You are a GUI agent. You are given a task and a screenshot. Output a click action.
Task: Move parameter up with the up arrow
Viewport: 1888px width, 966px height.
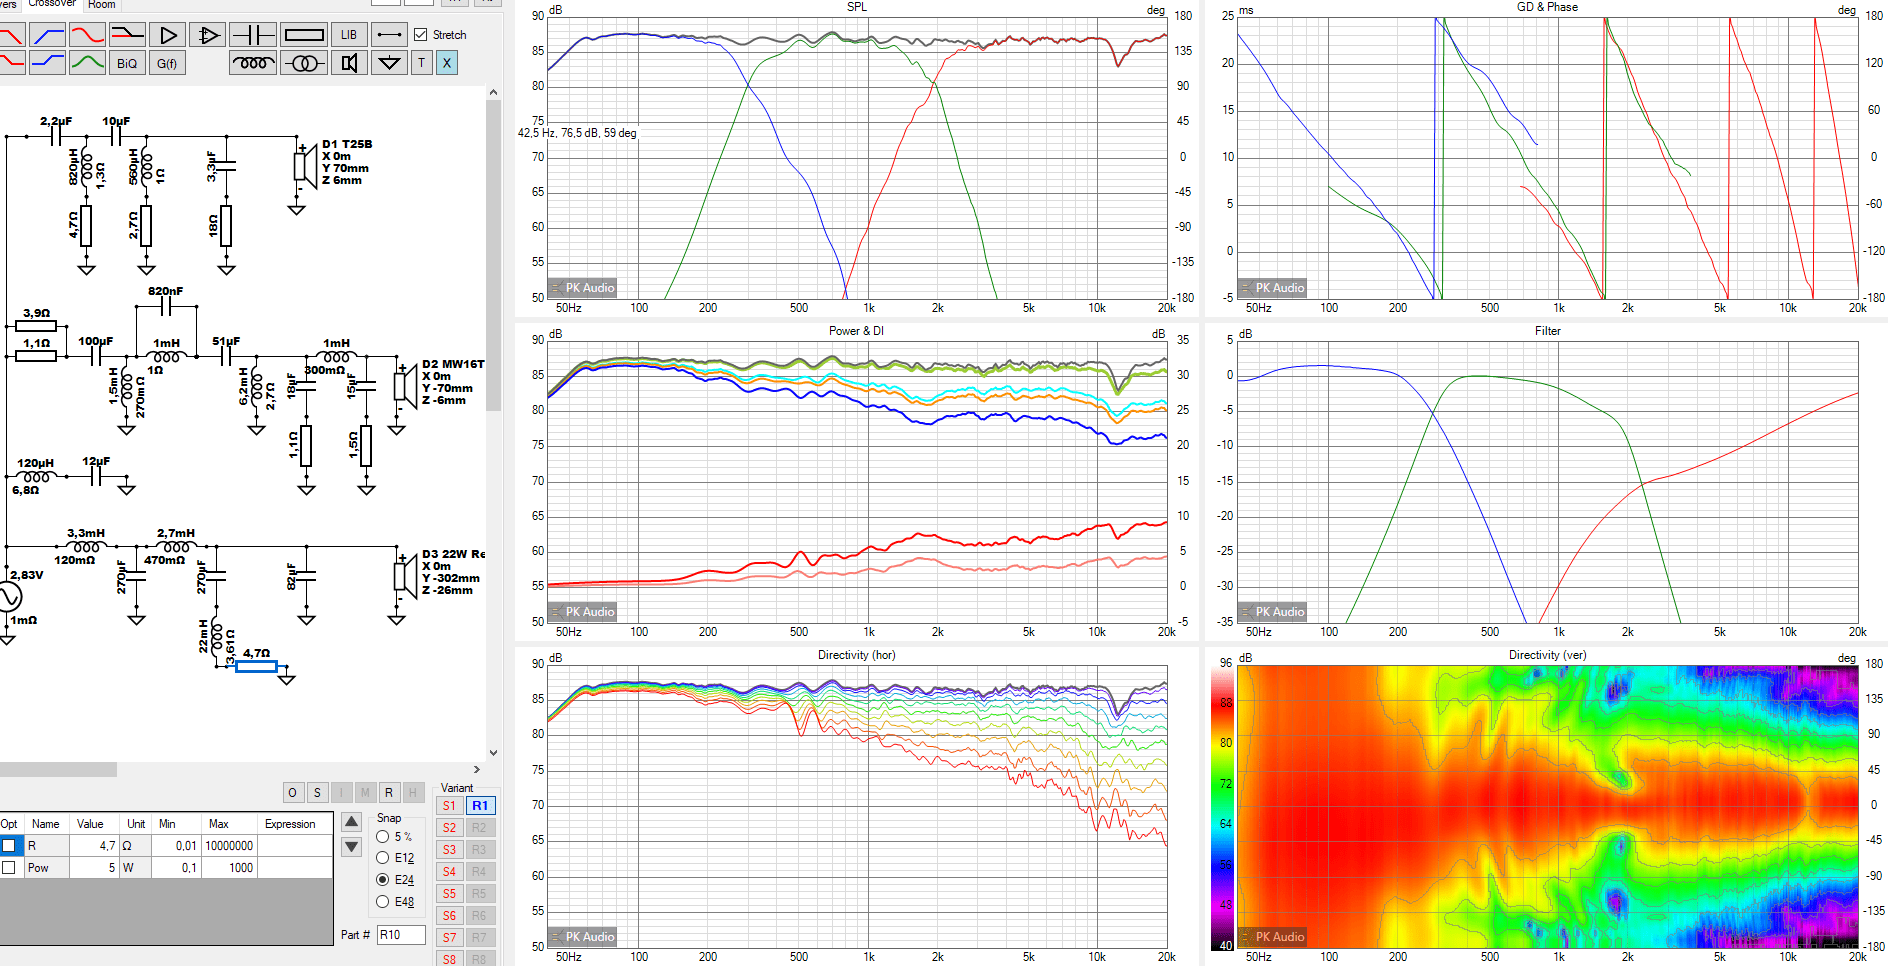pyautogui.click(x=351, y=822)
